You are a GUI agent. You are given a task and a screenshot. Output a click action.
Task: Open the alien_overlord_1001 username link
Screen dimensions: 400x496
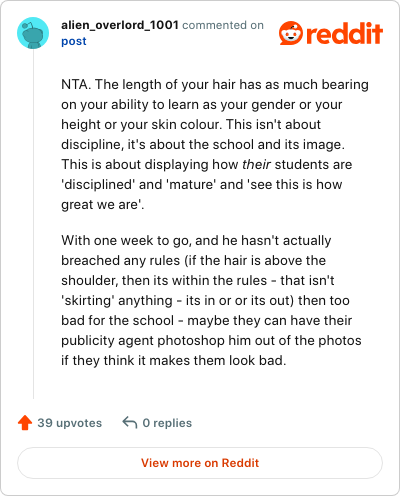120,25
